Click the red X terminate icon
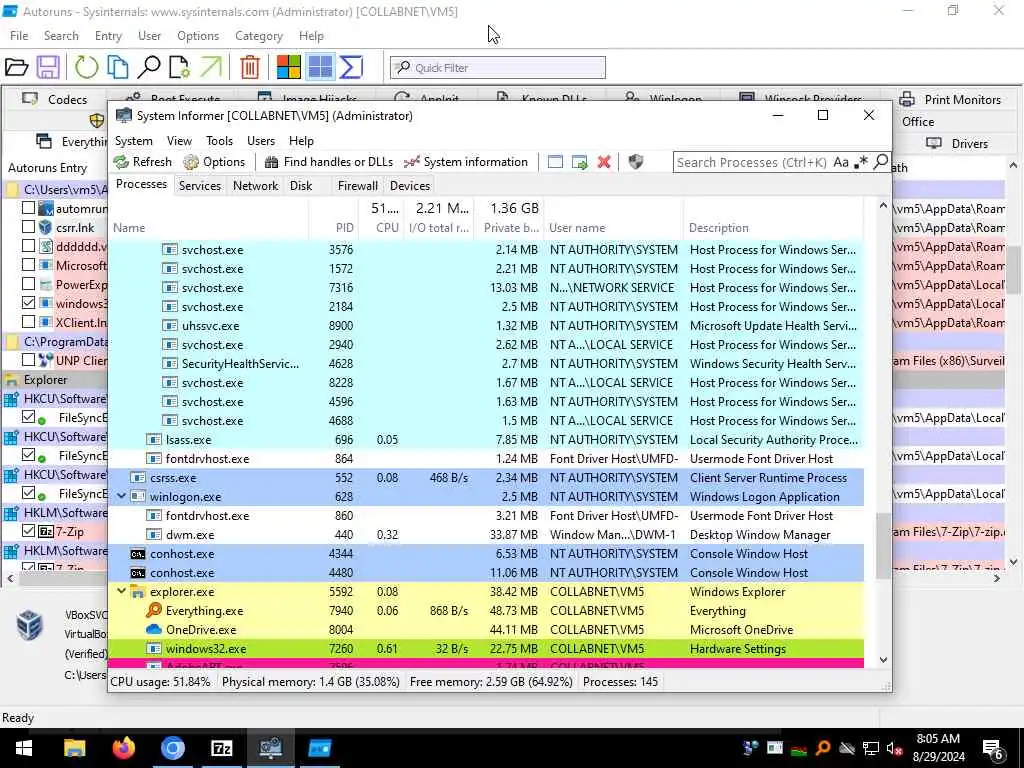This screenshot has height=768, width=1024. [x=604, y=162]
